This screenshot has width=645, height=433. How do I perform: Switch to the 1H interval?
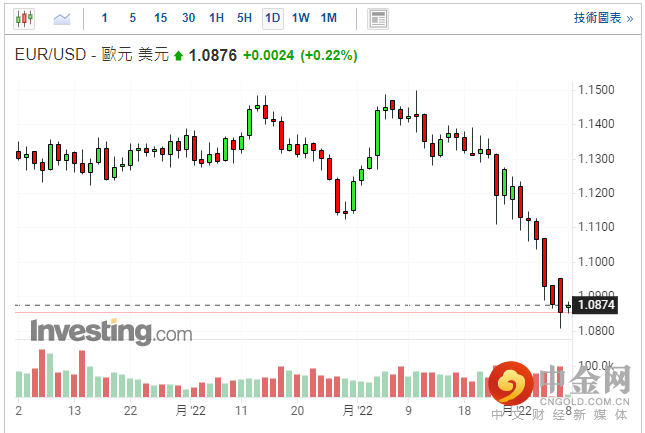pos(217,18)
